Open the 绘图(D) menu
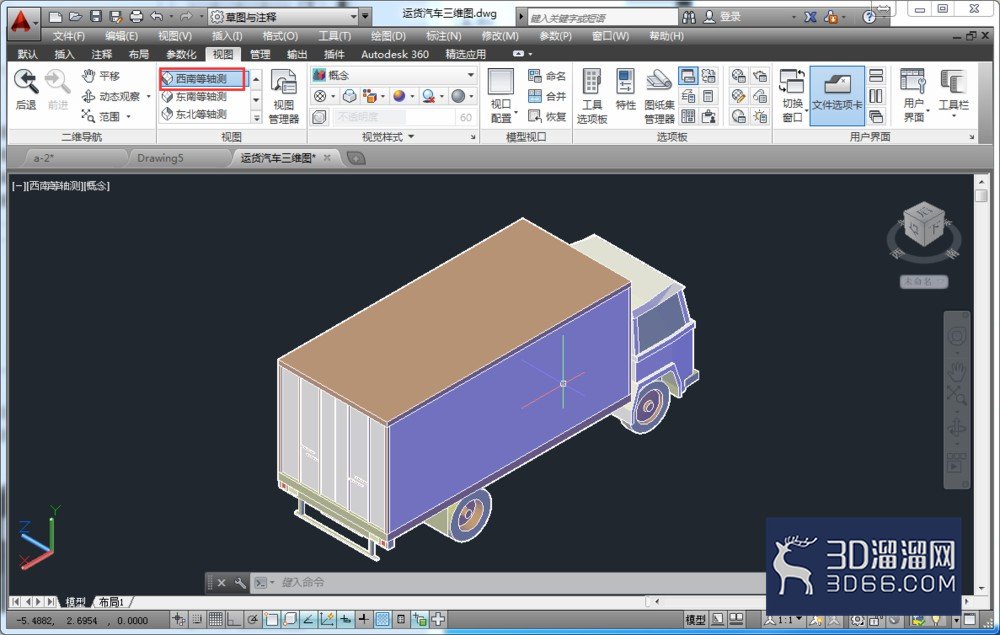The height and width of the screenshot is (635, 1000). coord(388,36)
